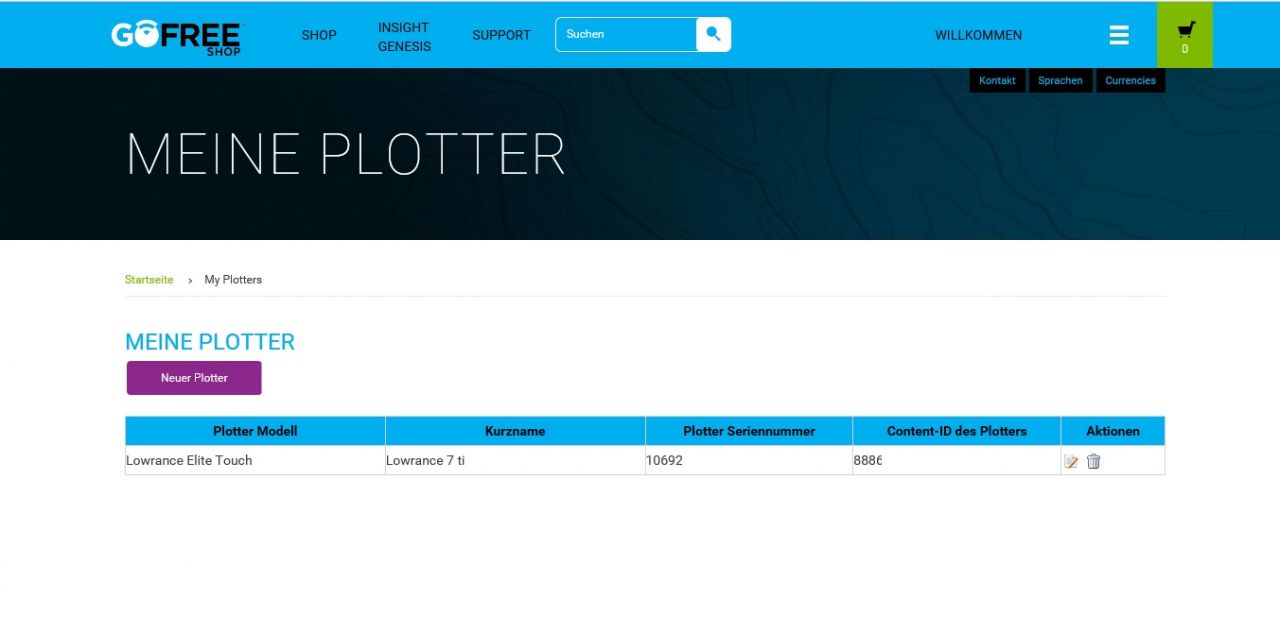The image size is (1280, 617).
Task: Go to the SUPPORT menu
Action: point(501,35)
